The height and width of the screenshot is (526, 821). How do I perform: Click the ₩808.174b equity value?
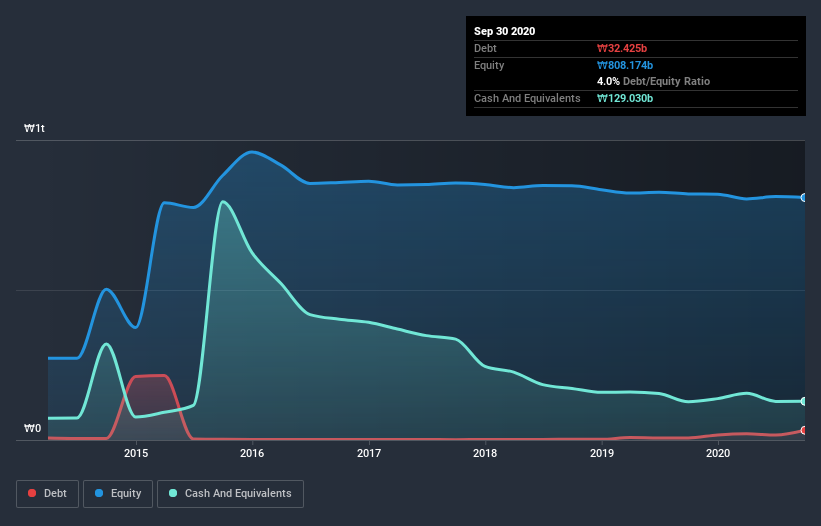[x=625, y=65]
